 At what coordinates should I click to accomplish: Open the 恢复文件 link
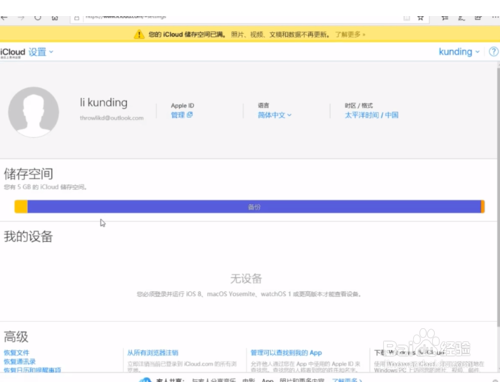[x=17, y=353]
